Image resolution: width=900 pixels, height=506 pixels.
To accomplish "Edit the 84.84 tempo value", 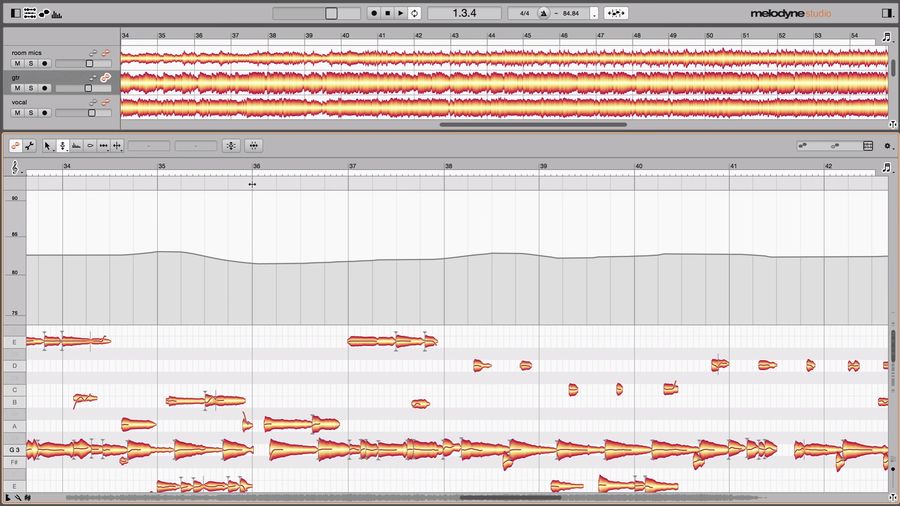I will pos(571,13).
